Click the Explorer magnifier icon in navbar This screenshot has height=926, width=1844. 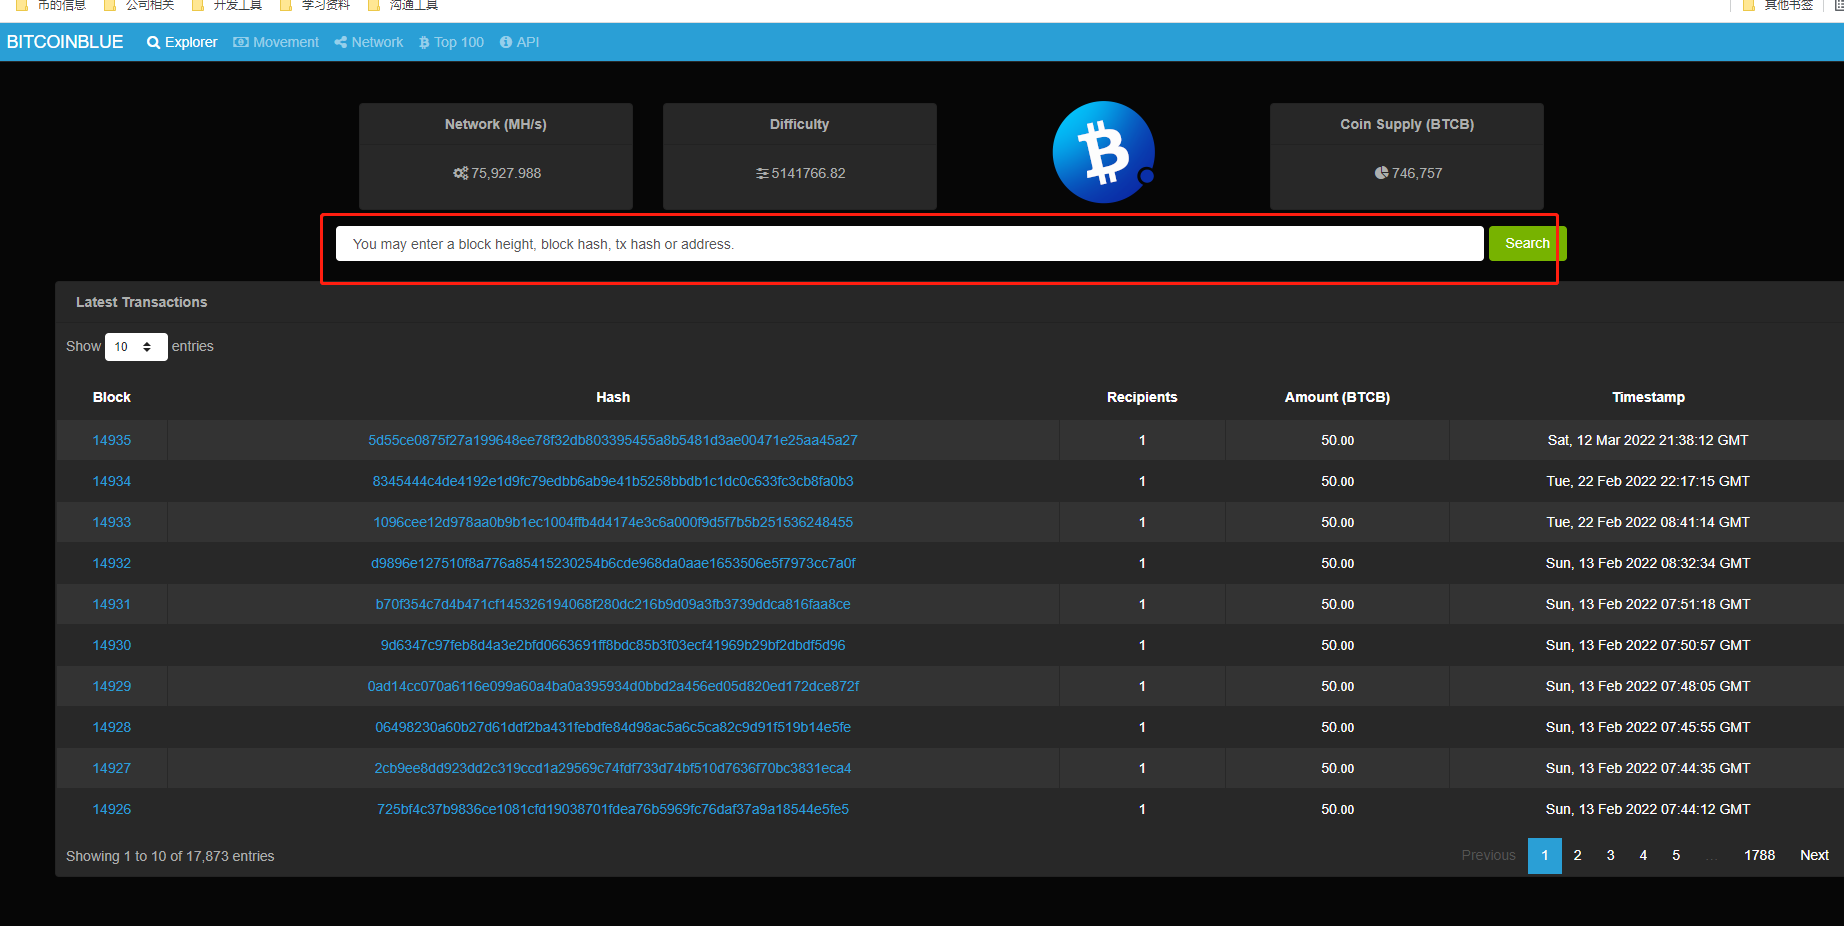[153, 43]
